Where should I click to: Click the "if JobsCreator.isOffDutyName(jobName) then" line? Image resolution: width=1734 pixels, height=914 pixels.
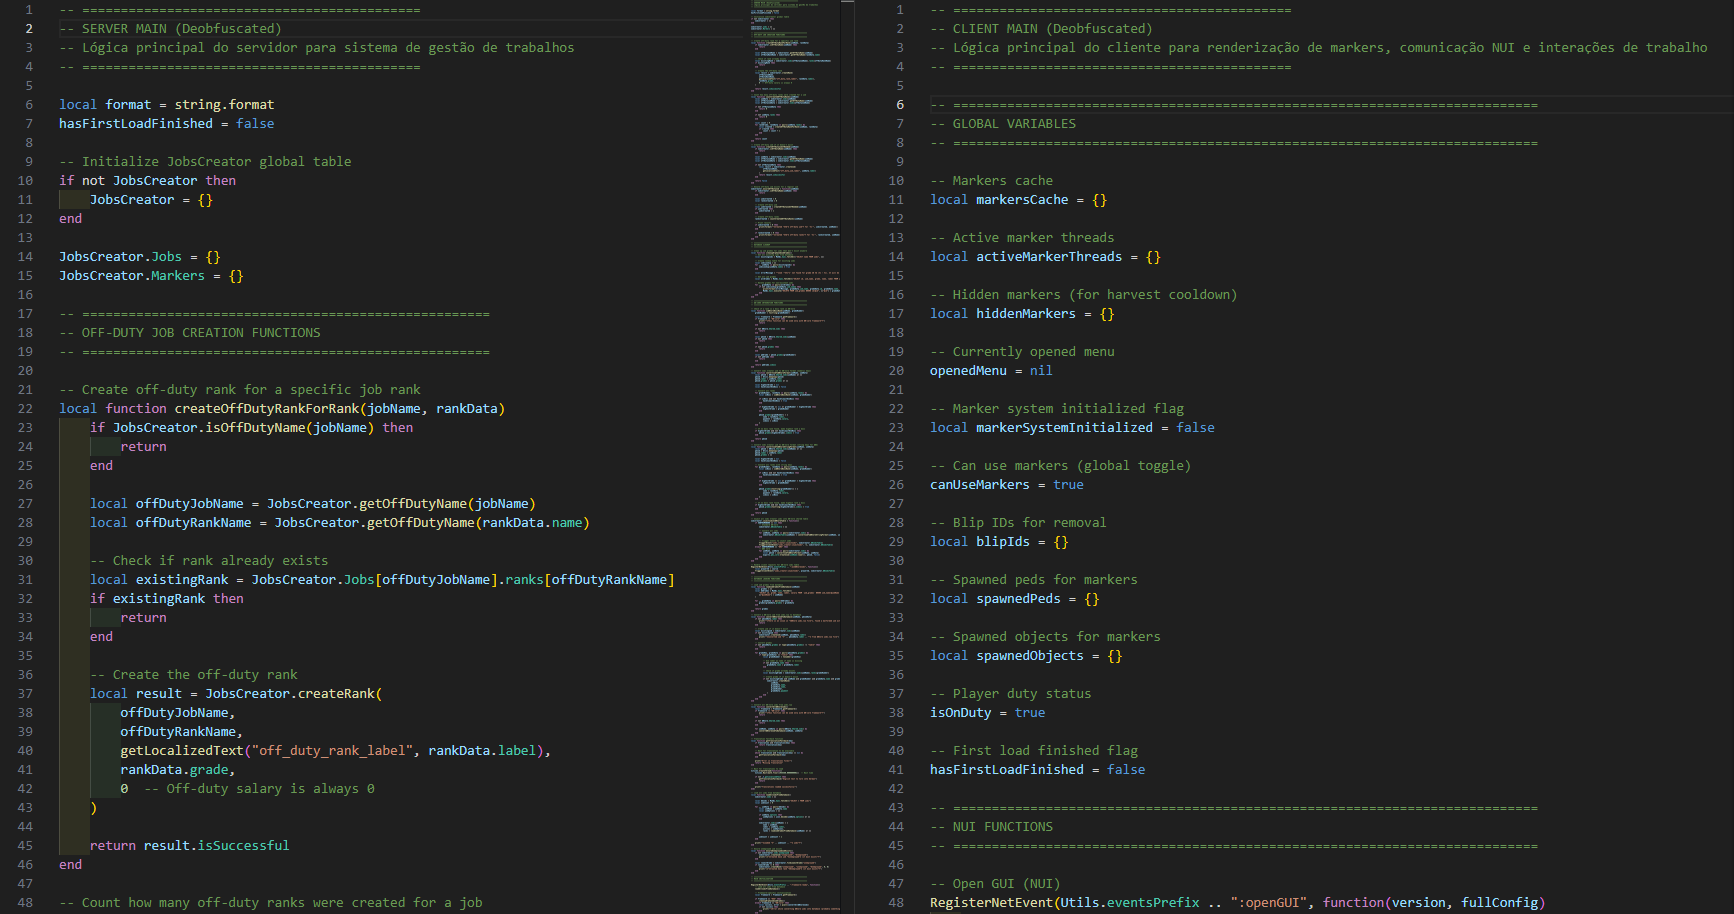251,428
